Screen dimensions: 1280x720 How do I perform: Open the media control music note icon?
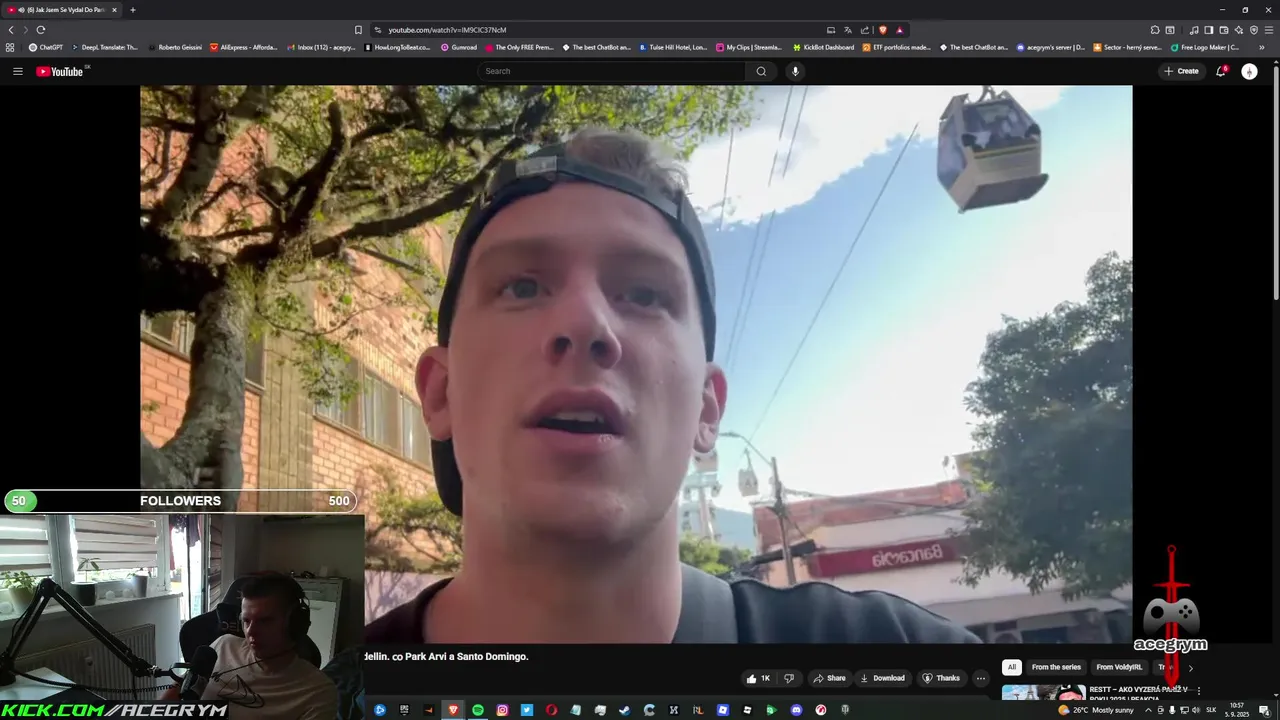(x=1194, y=30)
